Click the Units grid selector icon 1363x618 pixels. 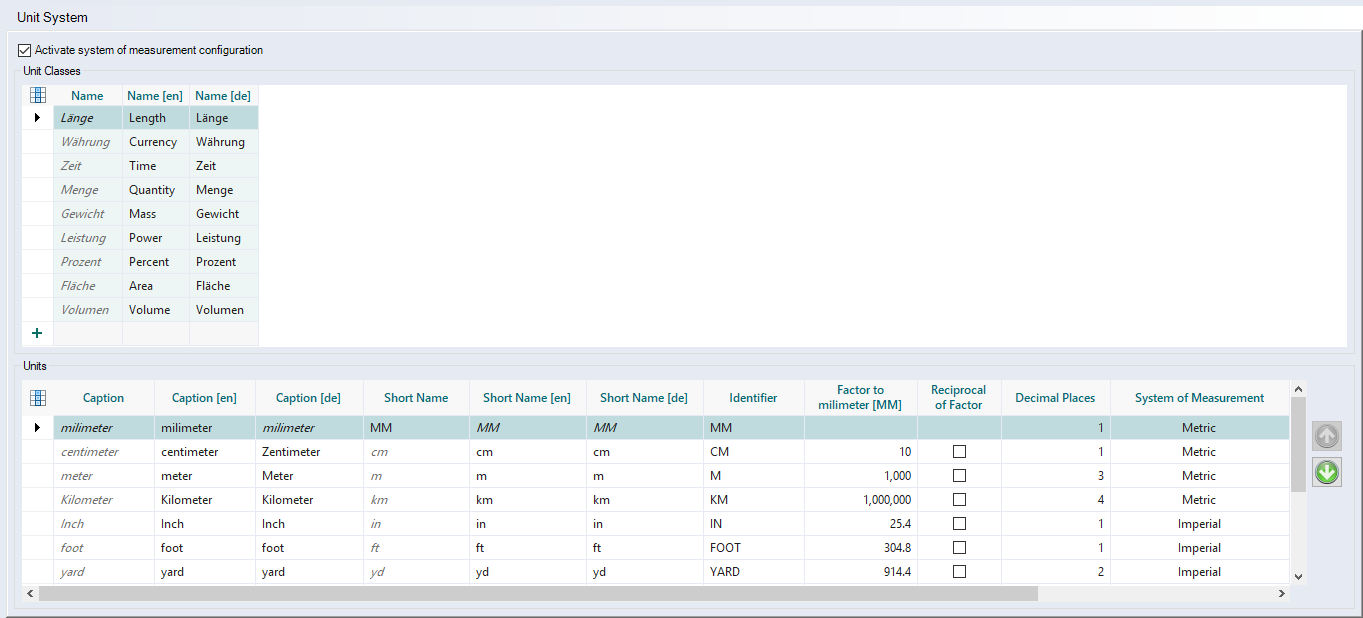[x=38, y=398]
